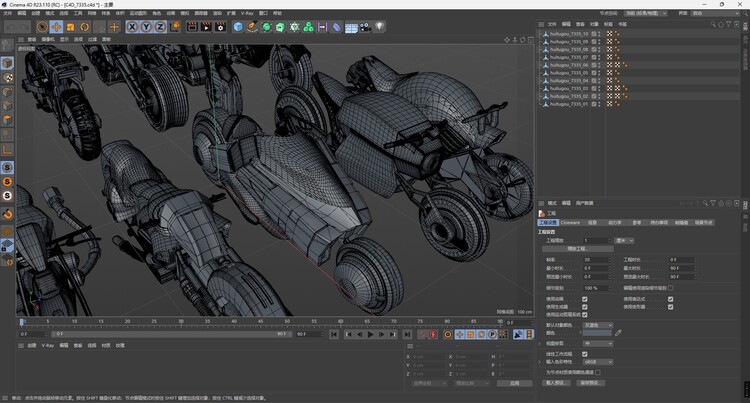Image resolution: width=750 pixels, height=403 pixels.
Task: Click Render View clapperboard icon
Action: (192, 27)
